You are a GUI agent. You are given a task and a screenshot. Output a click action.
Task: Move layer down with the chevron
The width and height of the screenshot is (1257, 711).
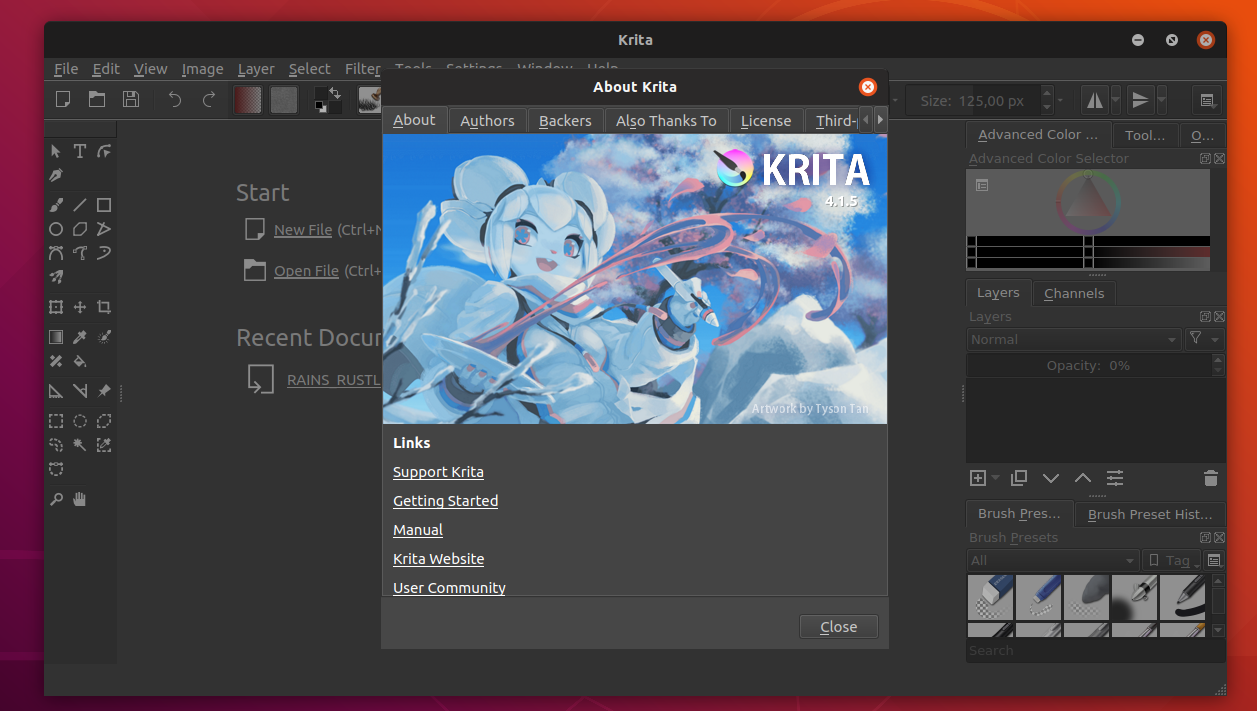tap(1051, 478)
